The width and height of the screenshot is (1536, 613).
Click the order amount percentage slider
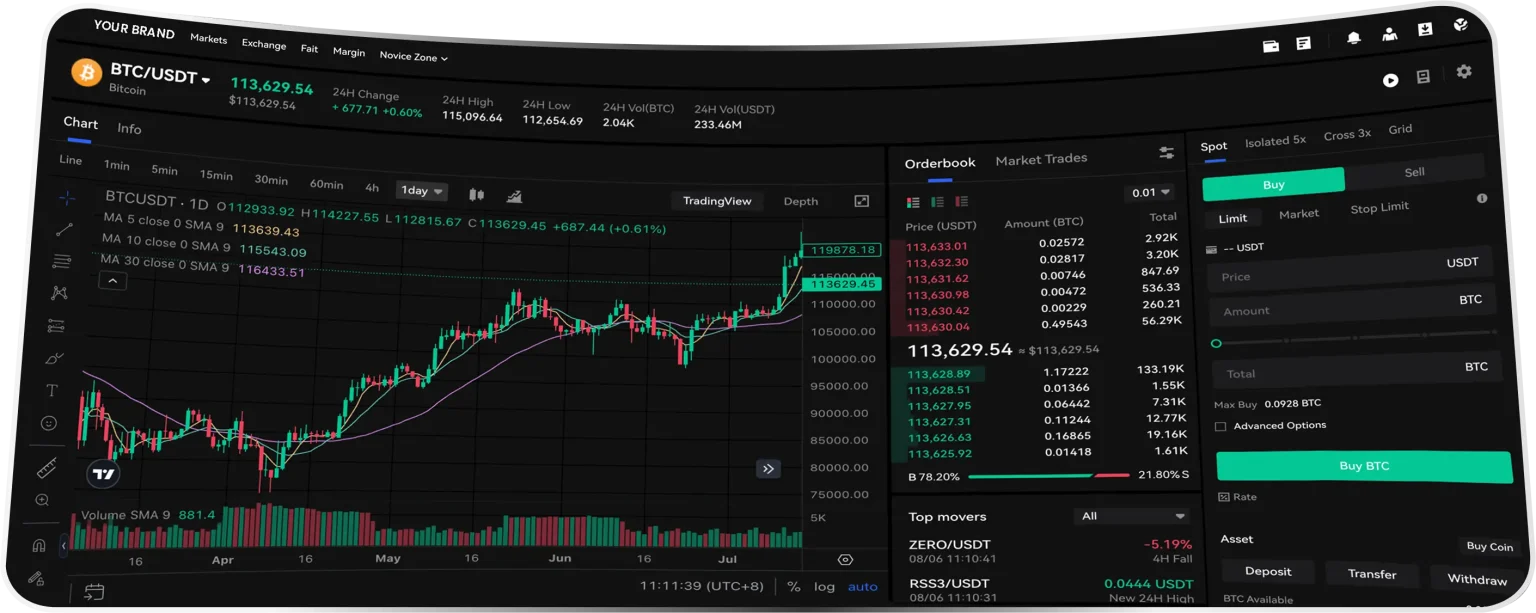pos(1355,337)
